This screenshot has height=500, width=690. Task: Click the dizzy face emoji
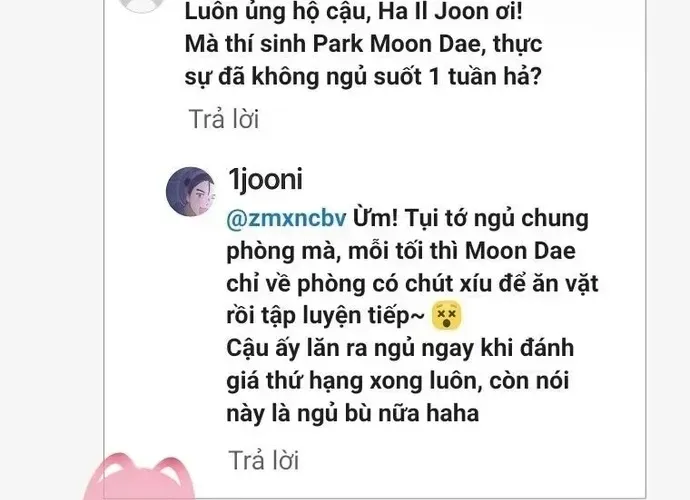(447, 316)
